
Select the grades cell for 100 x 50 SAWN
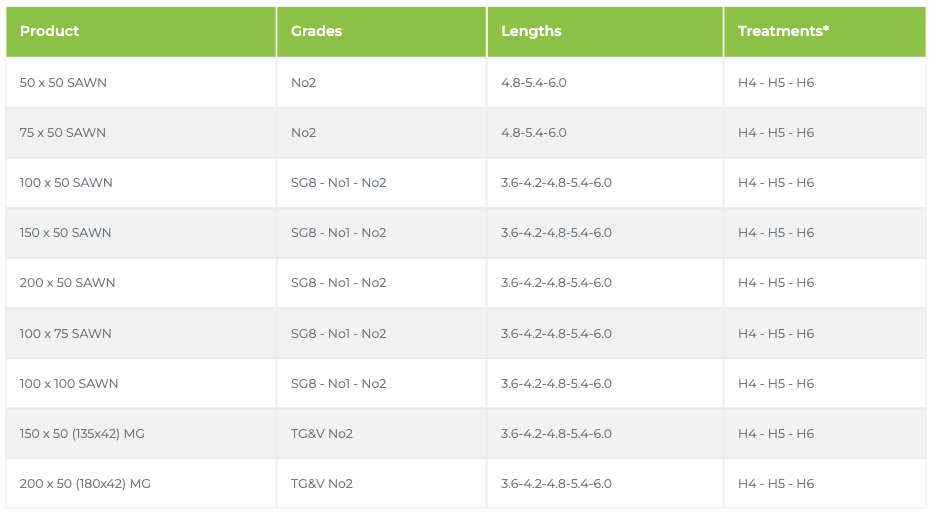(x=339, y=182)
